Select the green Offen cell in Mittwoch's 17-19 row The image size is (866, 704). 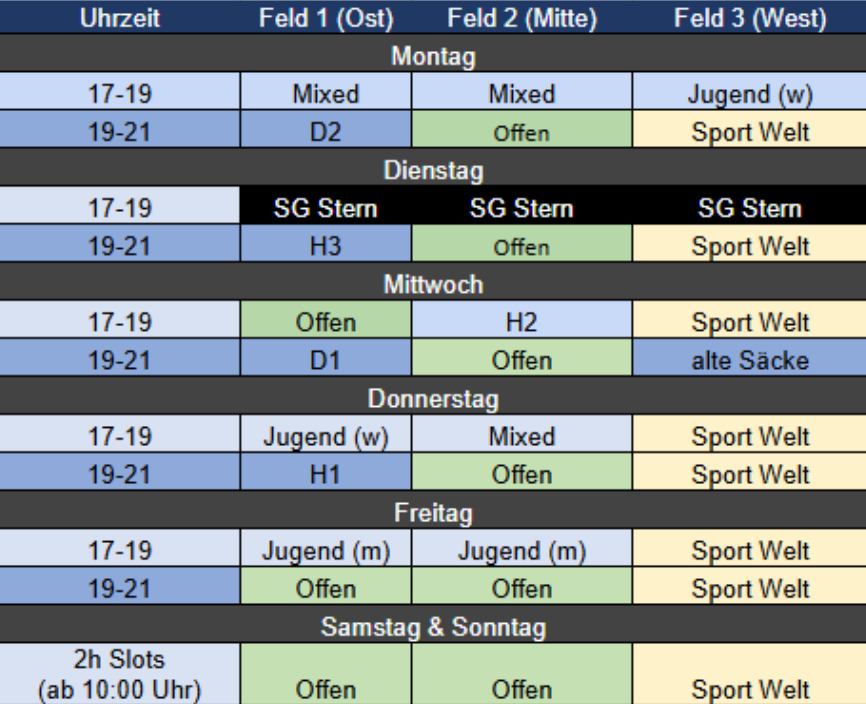click(x=326, y=322)
